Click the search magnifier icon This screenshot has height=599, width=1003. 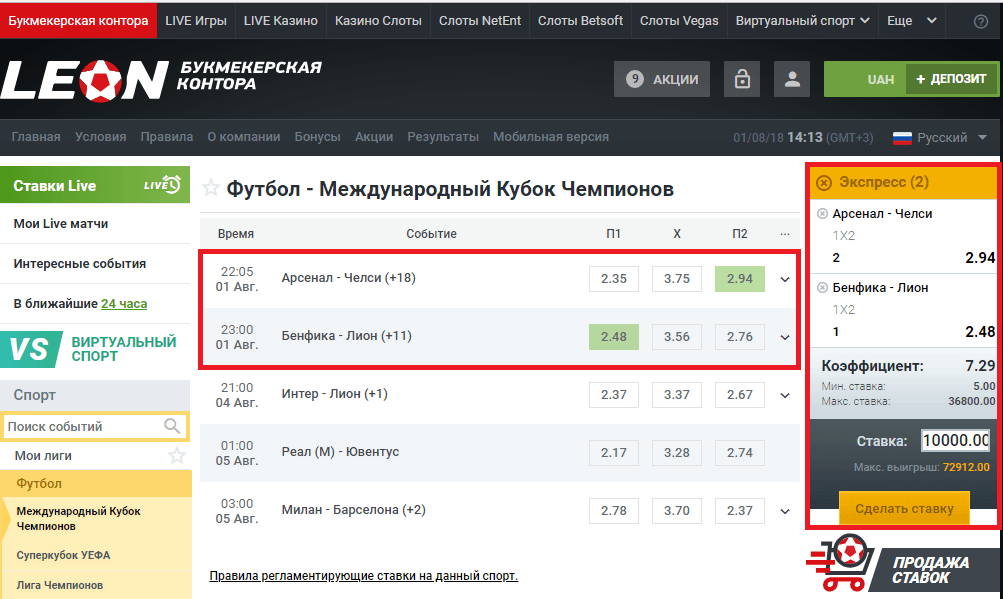pyautogui.click(x=174, y=427)
